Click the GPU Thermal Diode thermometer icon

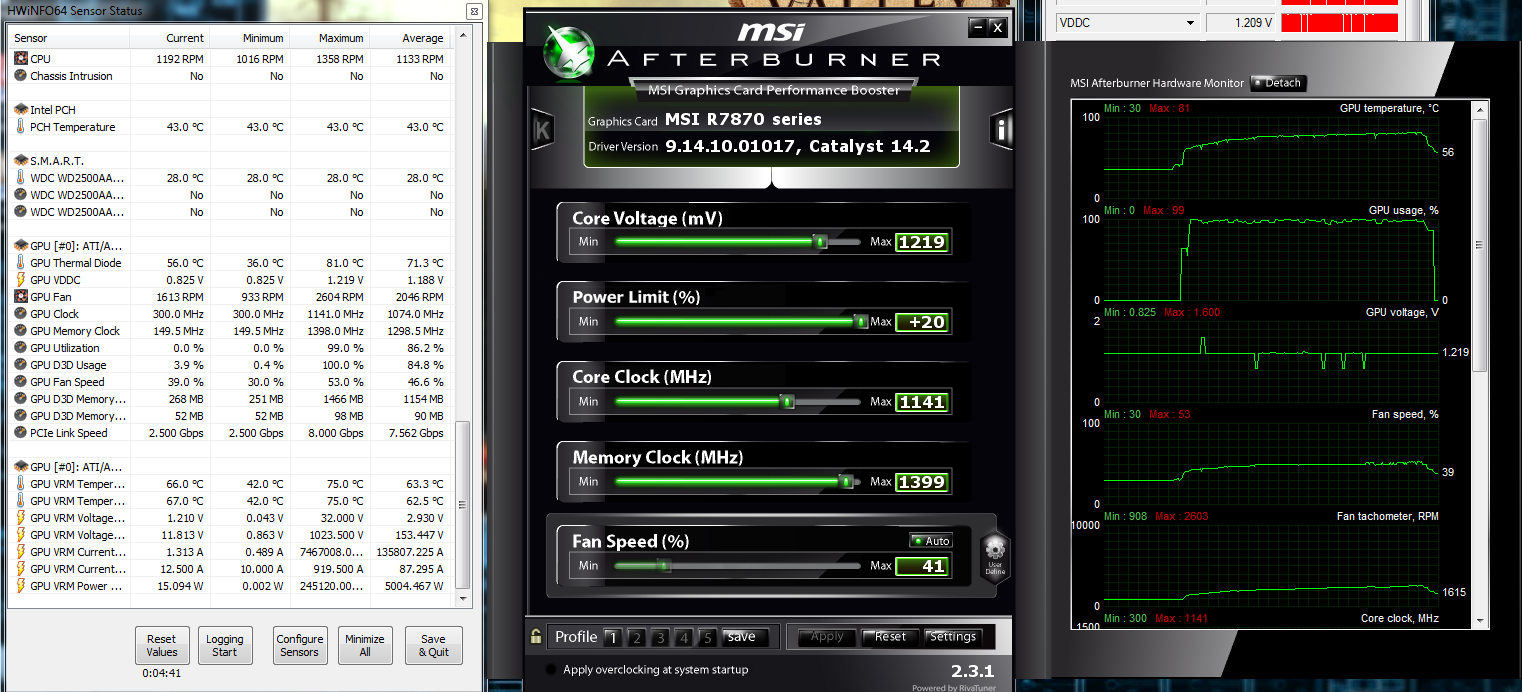click(21, 263)
